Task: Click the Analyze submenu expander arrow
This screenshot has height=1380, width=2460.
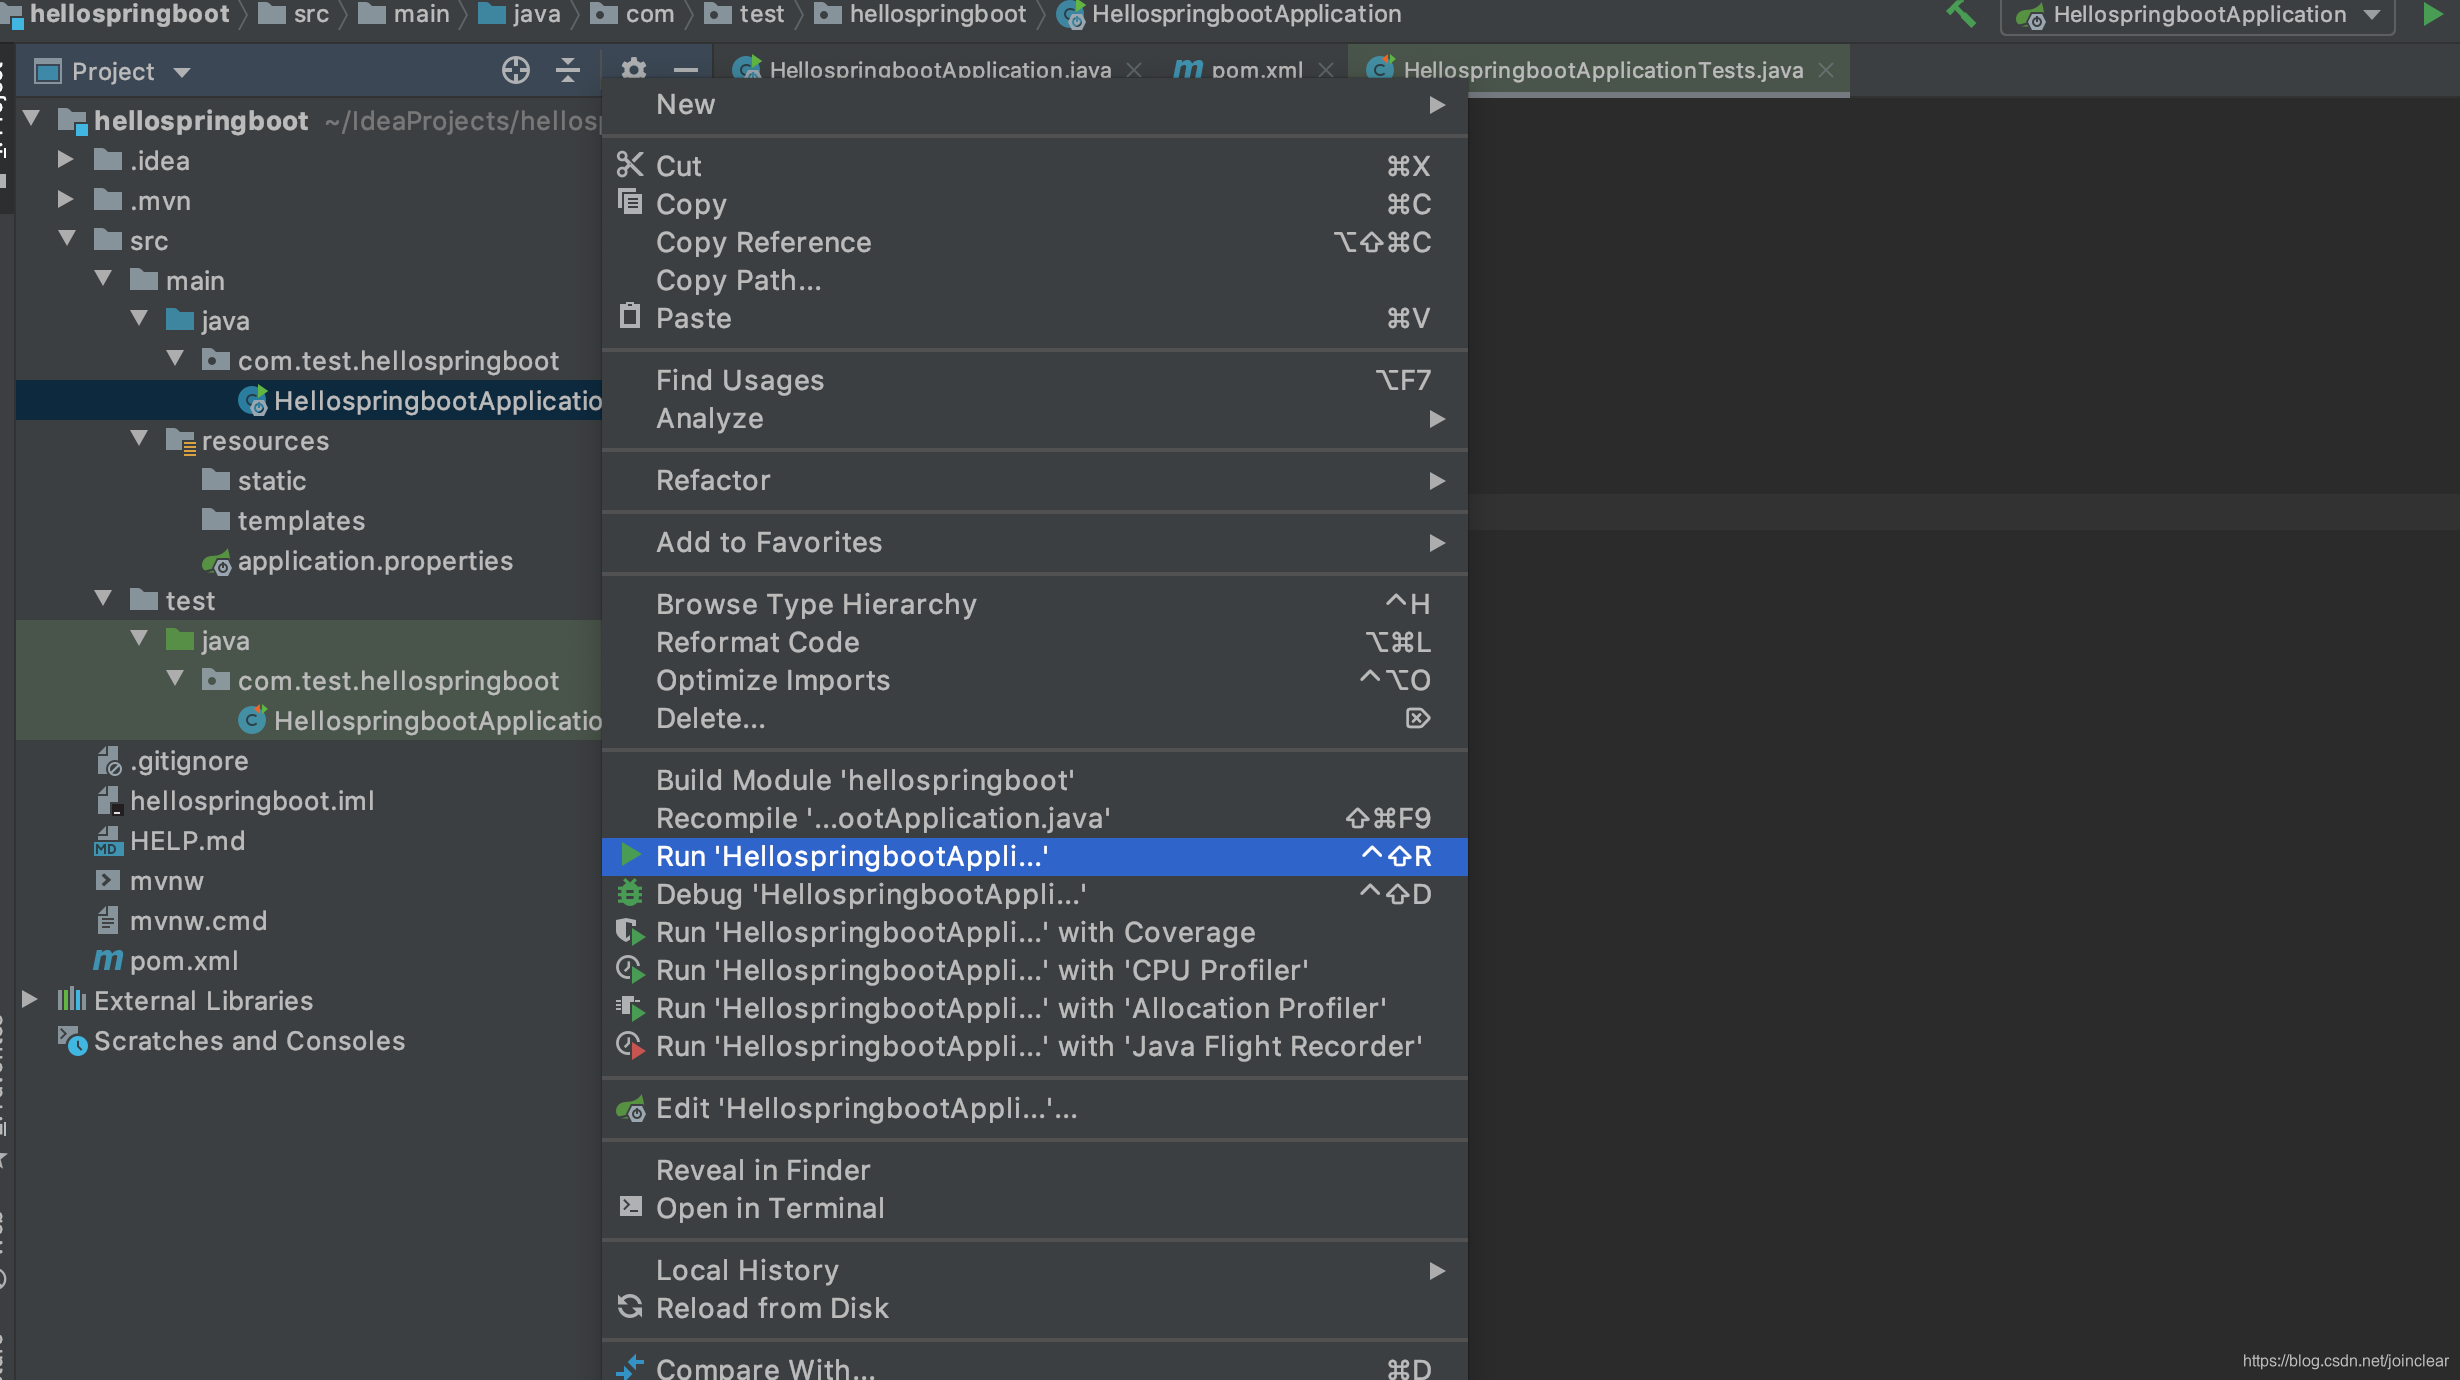Action: point(1436,417)
